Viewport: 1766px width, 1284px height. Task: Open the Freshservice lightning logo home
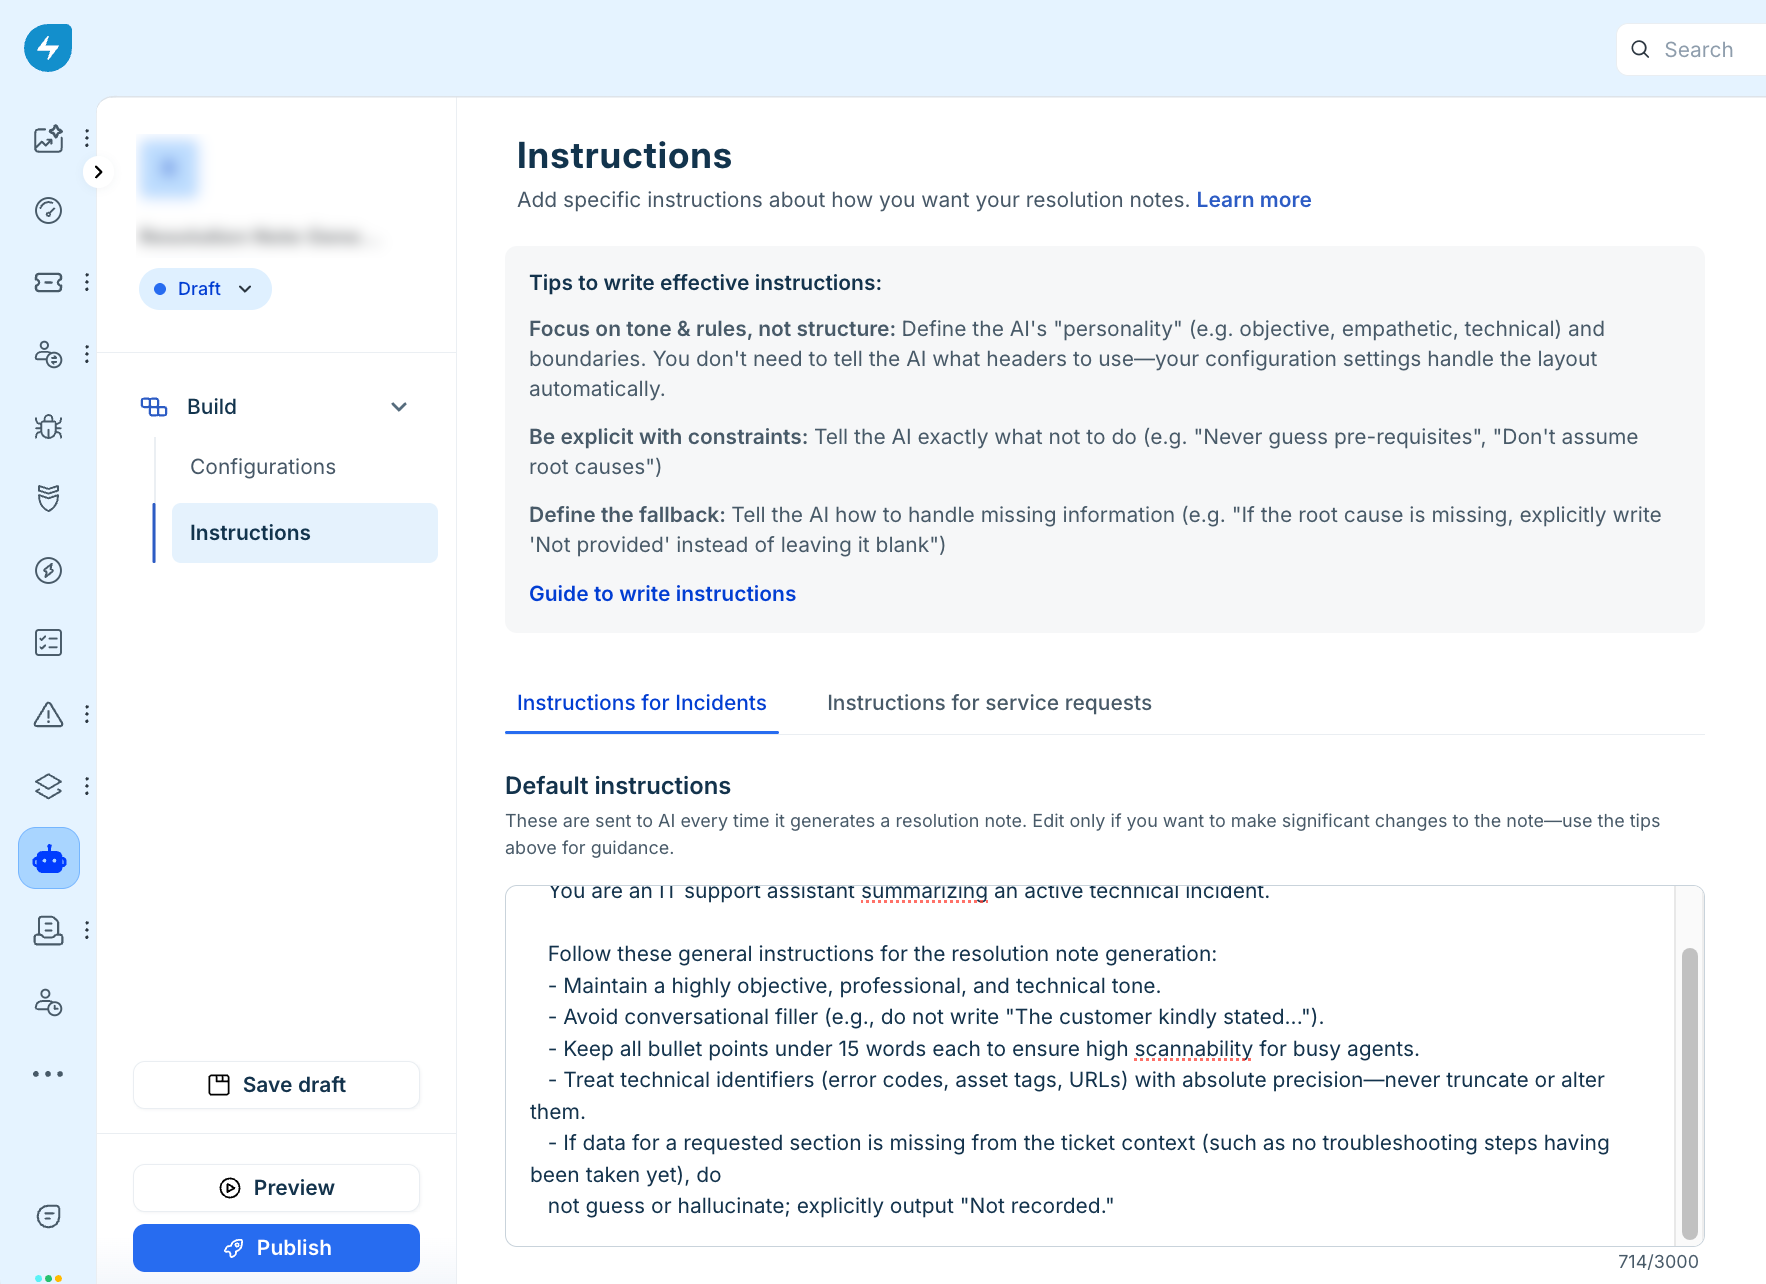click(x=48, y=48)
